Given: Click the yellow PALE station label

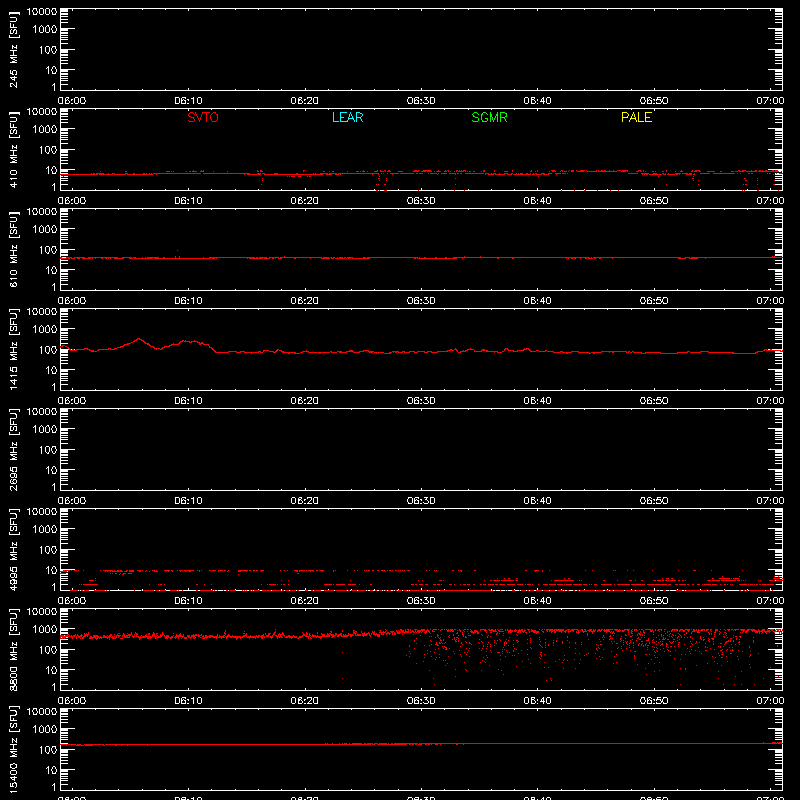Looking at the screenshot, I should [636, 117].
